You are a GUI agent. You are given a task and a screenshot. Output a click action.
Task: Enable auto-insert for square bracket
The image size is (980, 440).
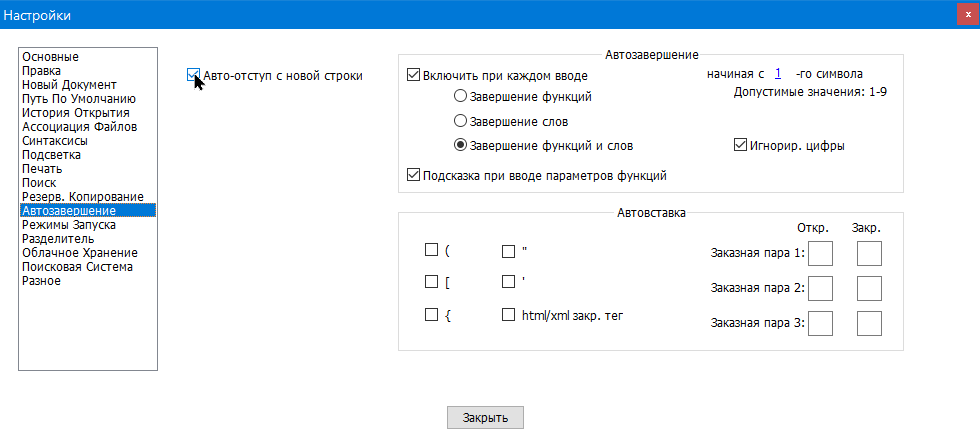[432, 282]
